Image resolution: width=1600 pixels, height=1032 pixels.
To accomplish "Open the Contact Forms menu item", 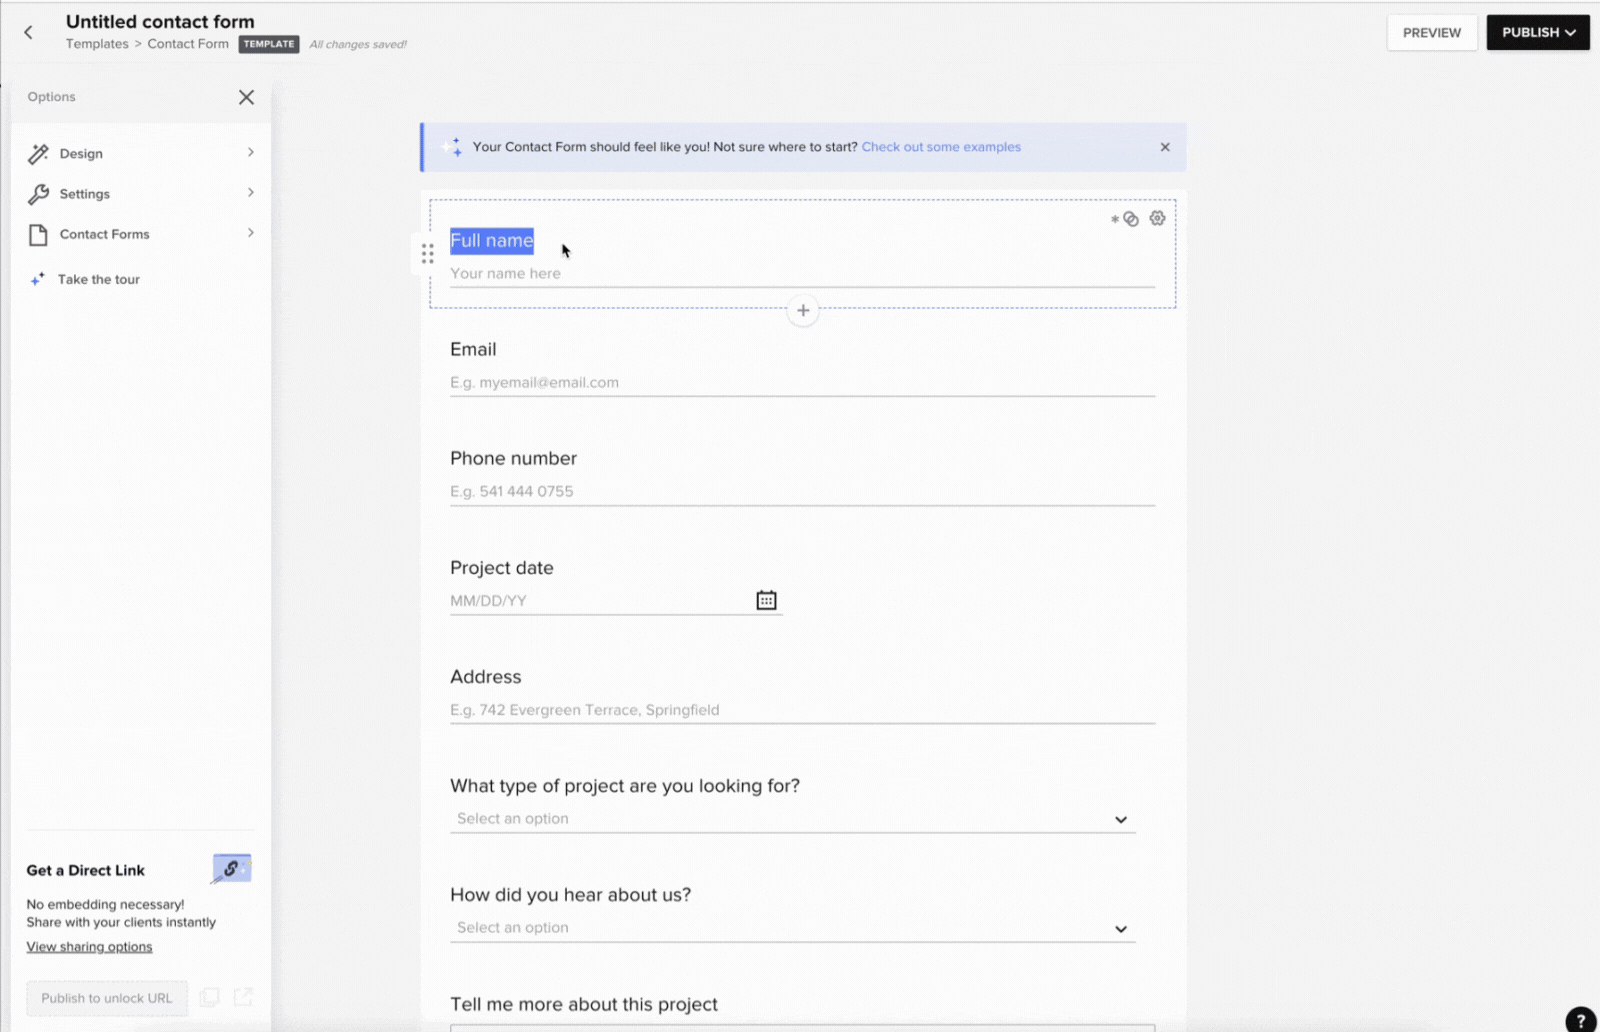I will tap(141, 234).
